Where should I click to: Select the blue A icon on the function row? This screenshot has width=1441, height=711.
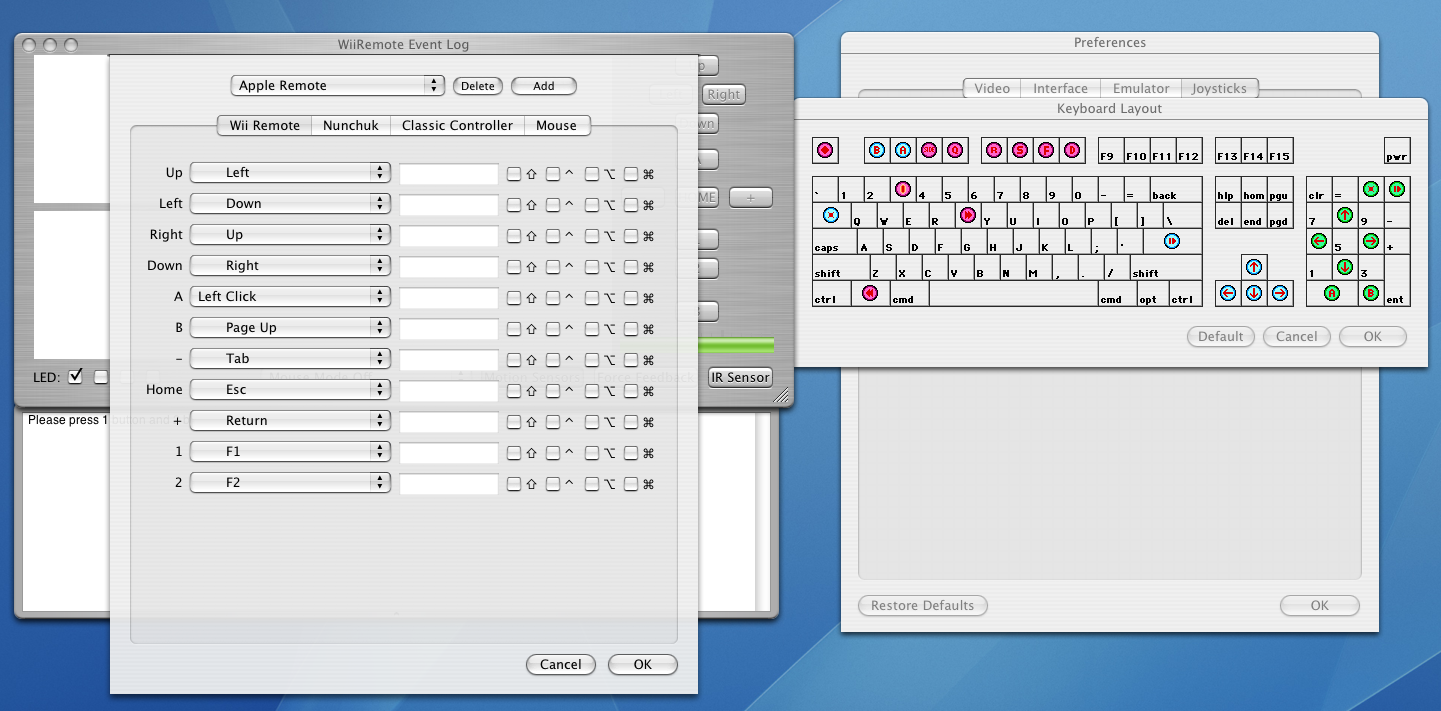[x=903, y=150]
